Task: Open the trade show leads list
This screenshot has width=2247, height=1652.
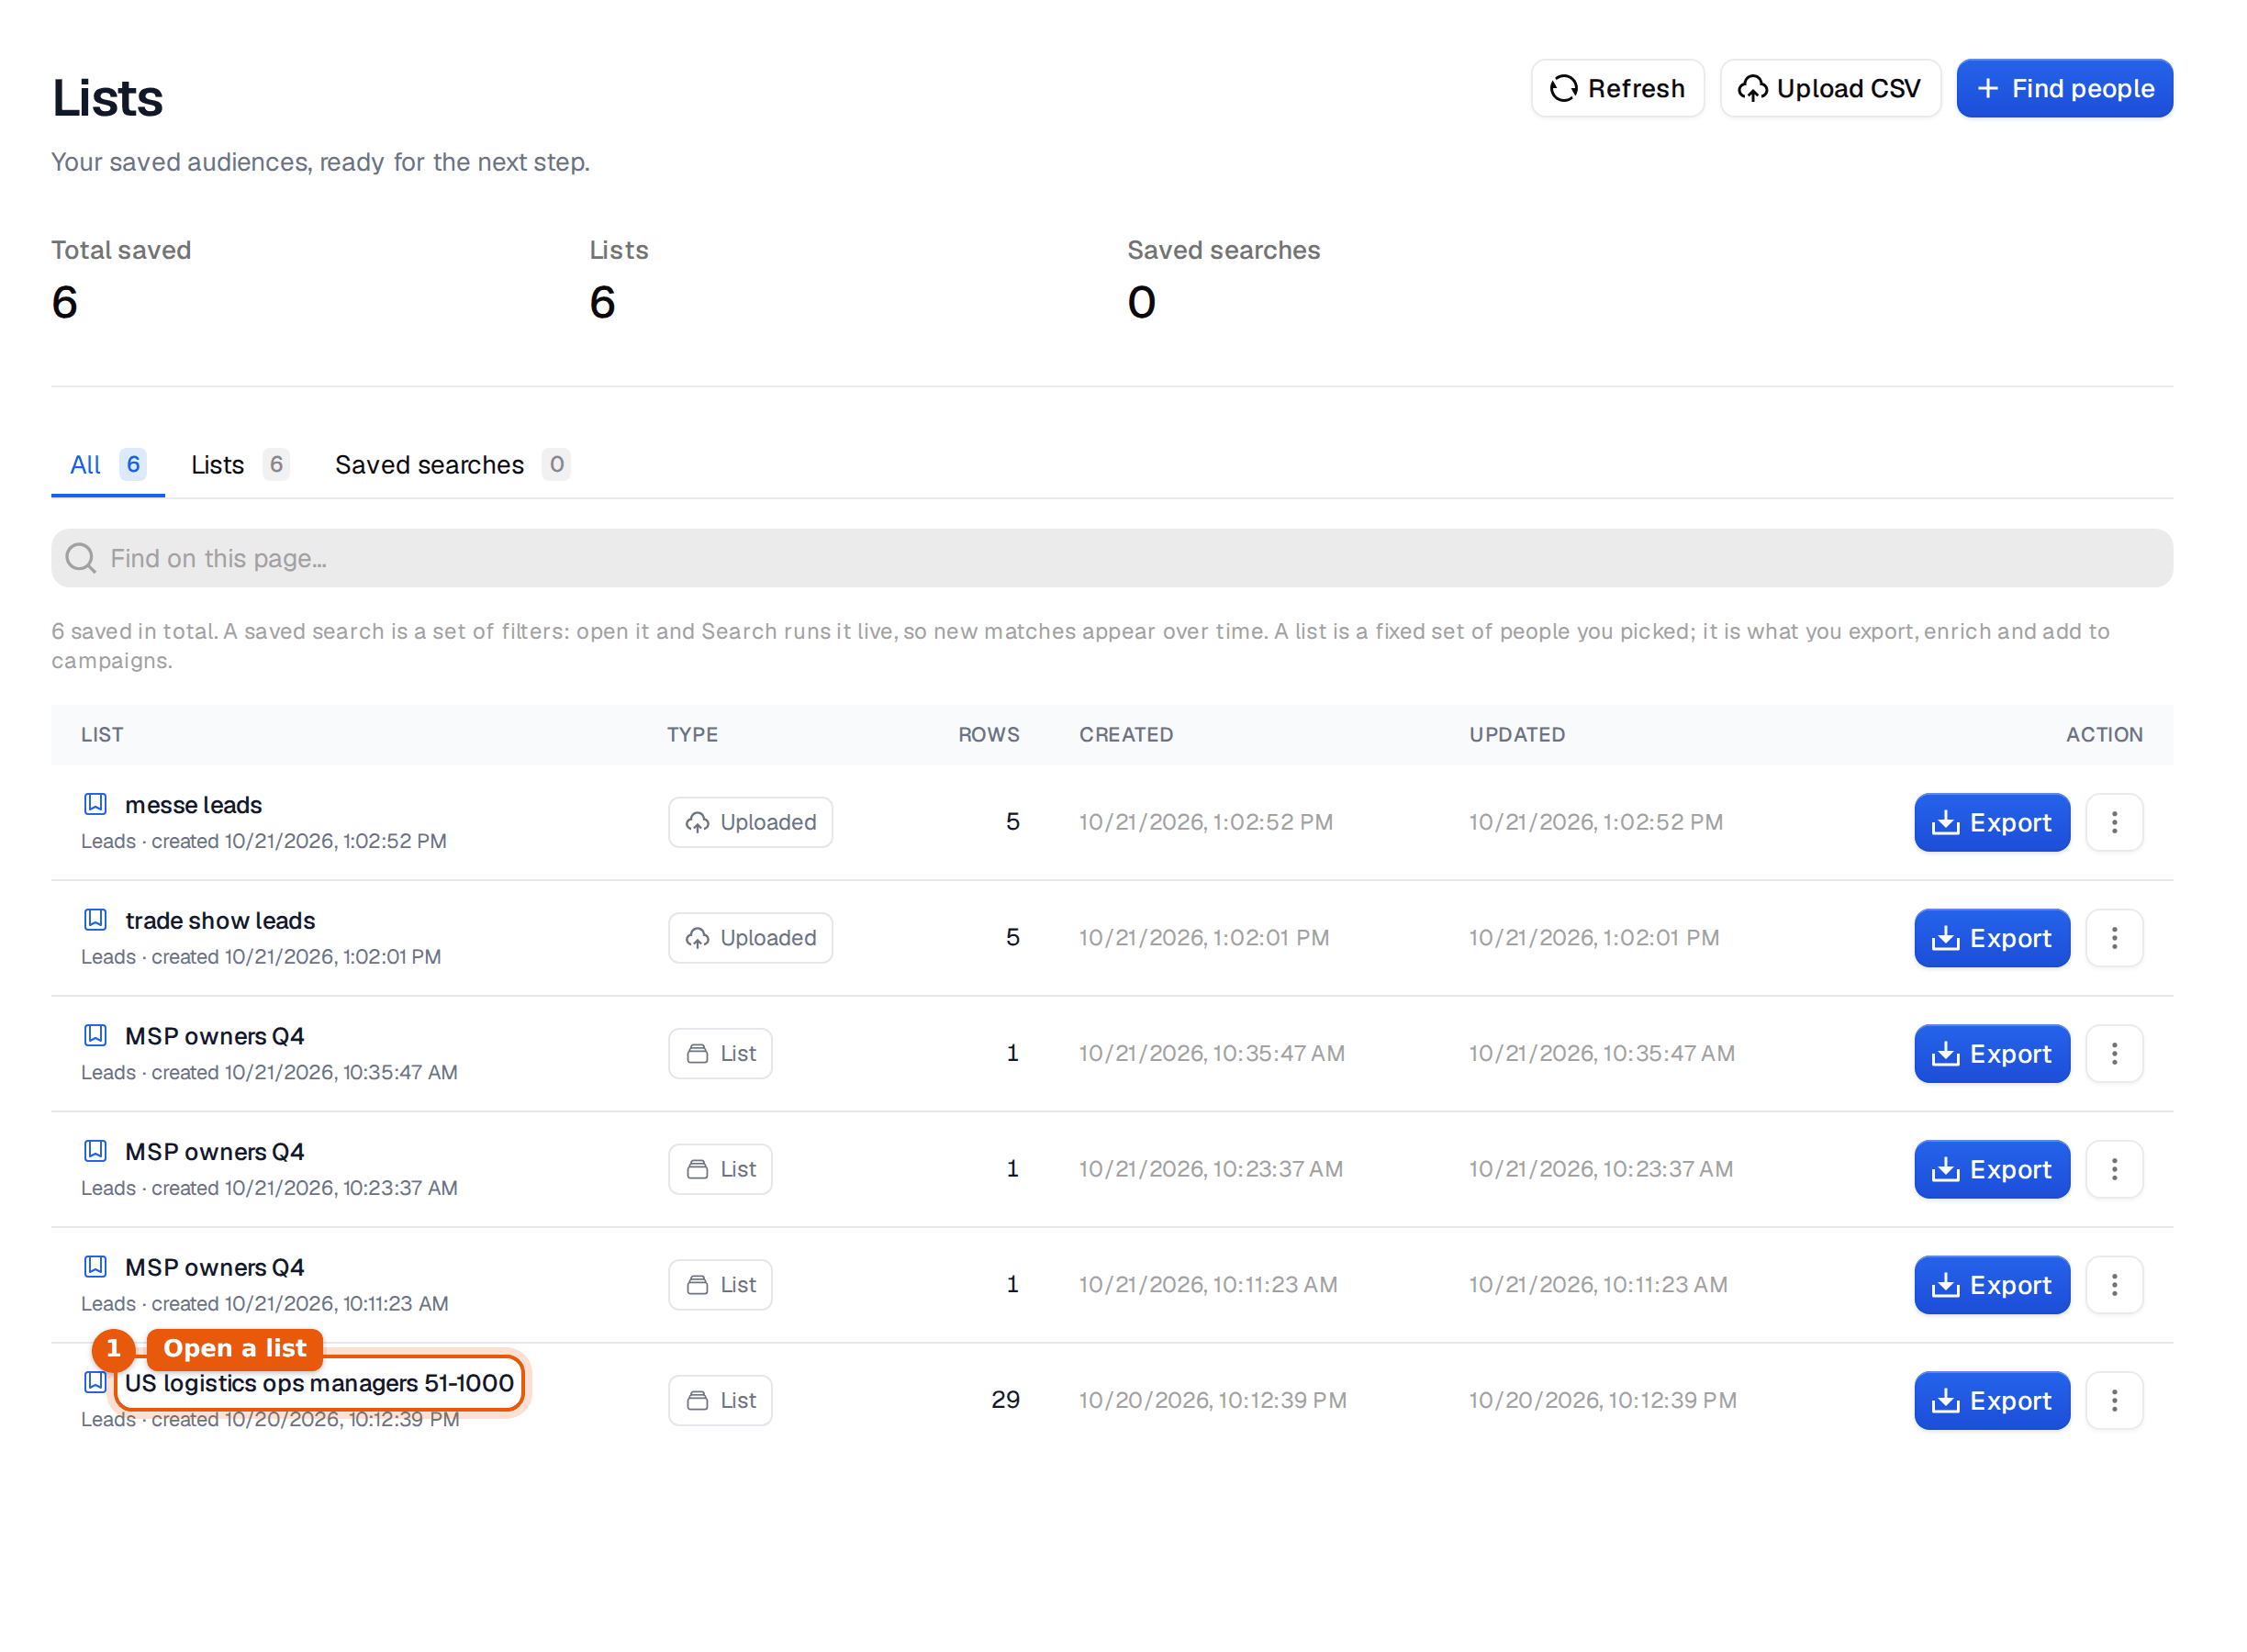Action: tap(220, 920)
